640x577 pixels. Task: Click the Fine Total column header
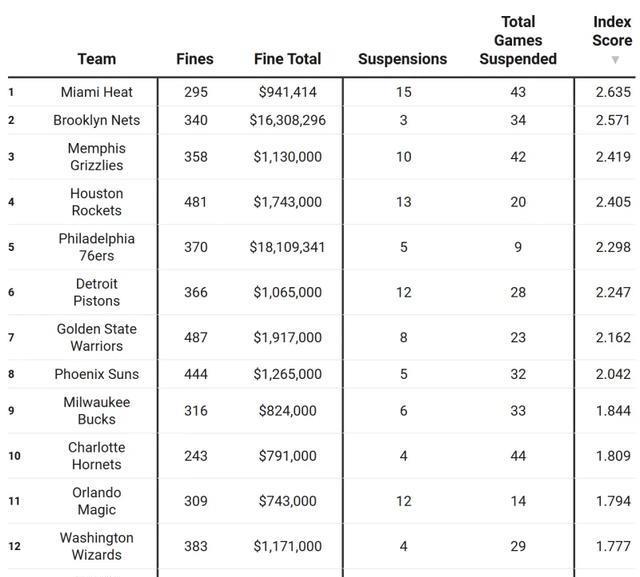tap(288, 59)
